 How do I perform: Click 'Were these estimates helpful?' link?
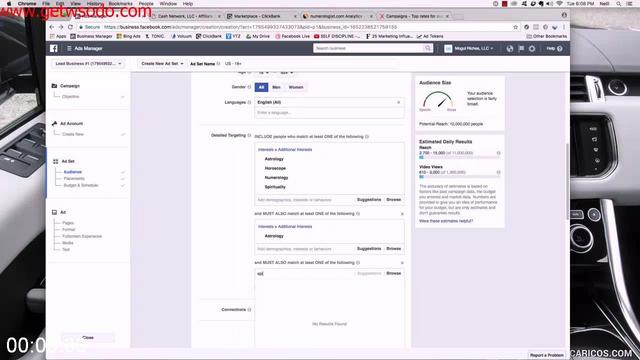pyautogui.click(x=446, y=221)
